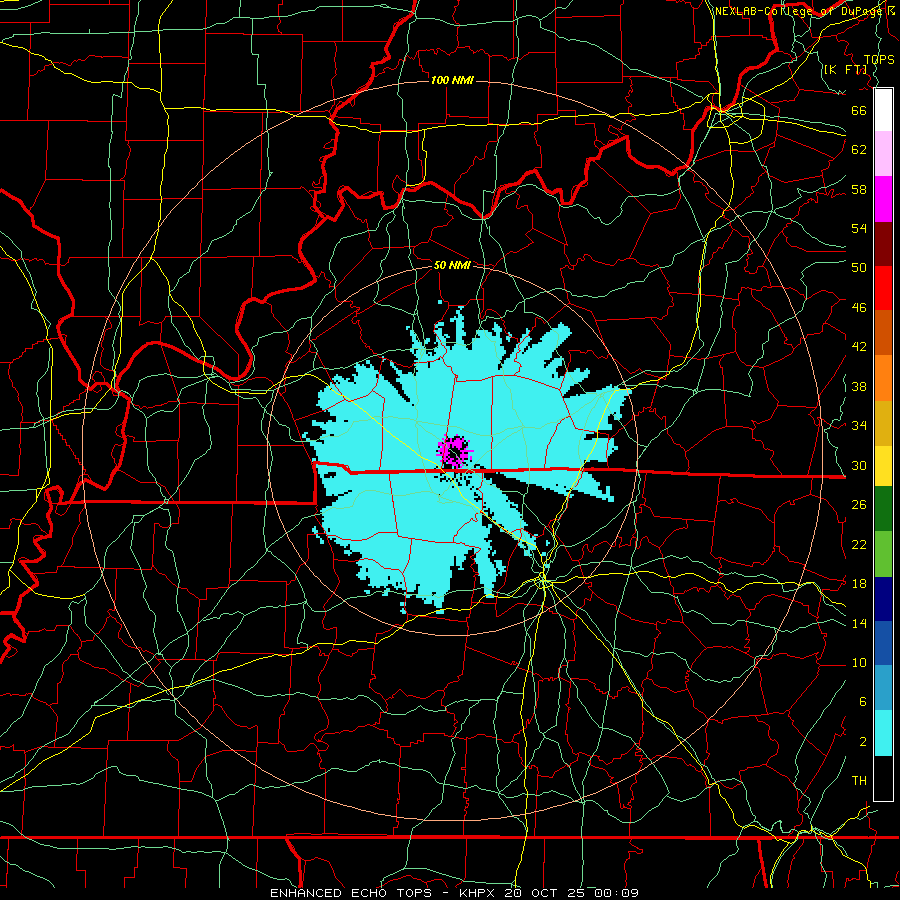Click the "58" legend value
Screen dimensions: 900x900
(859, 189)
